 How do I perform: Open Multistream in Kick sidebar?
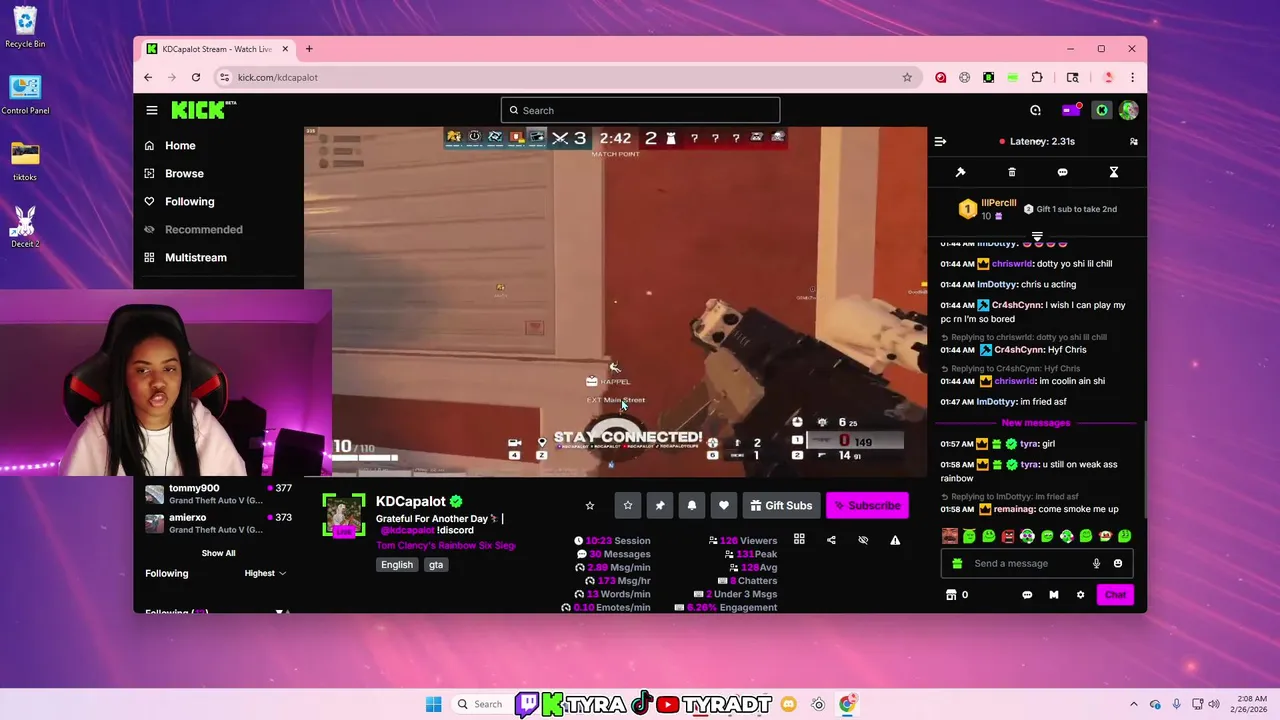click(x=185, y=257)
